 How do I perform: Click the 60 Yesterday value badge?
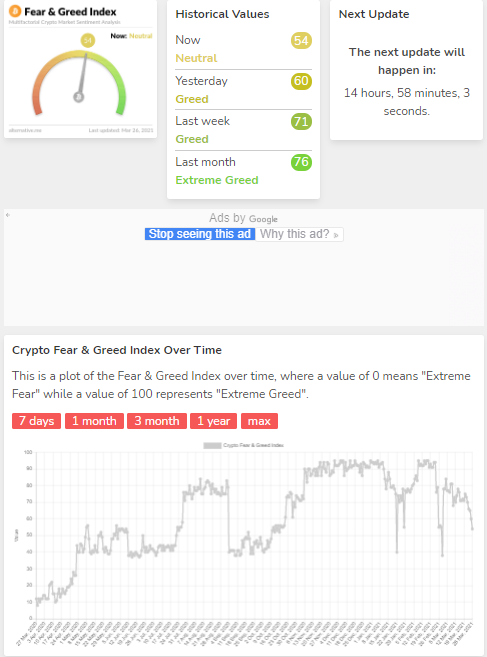(x=301, y=81)
